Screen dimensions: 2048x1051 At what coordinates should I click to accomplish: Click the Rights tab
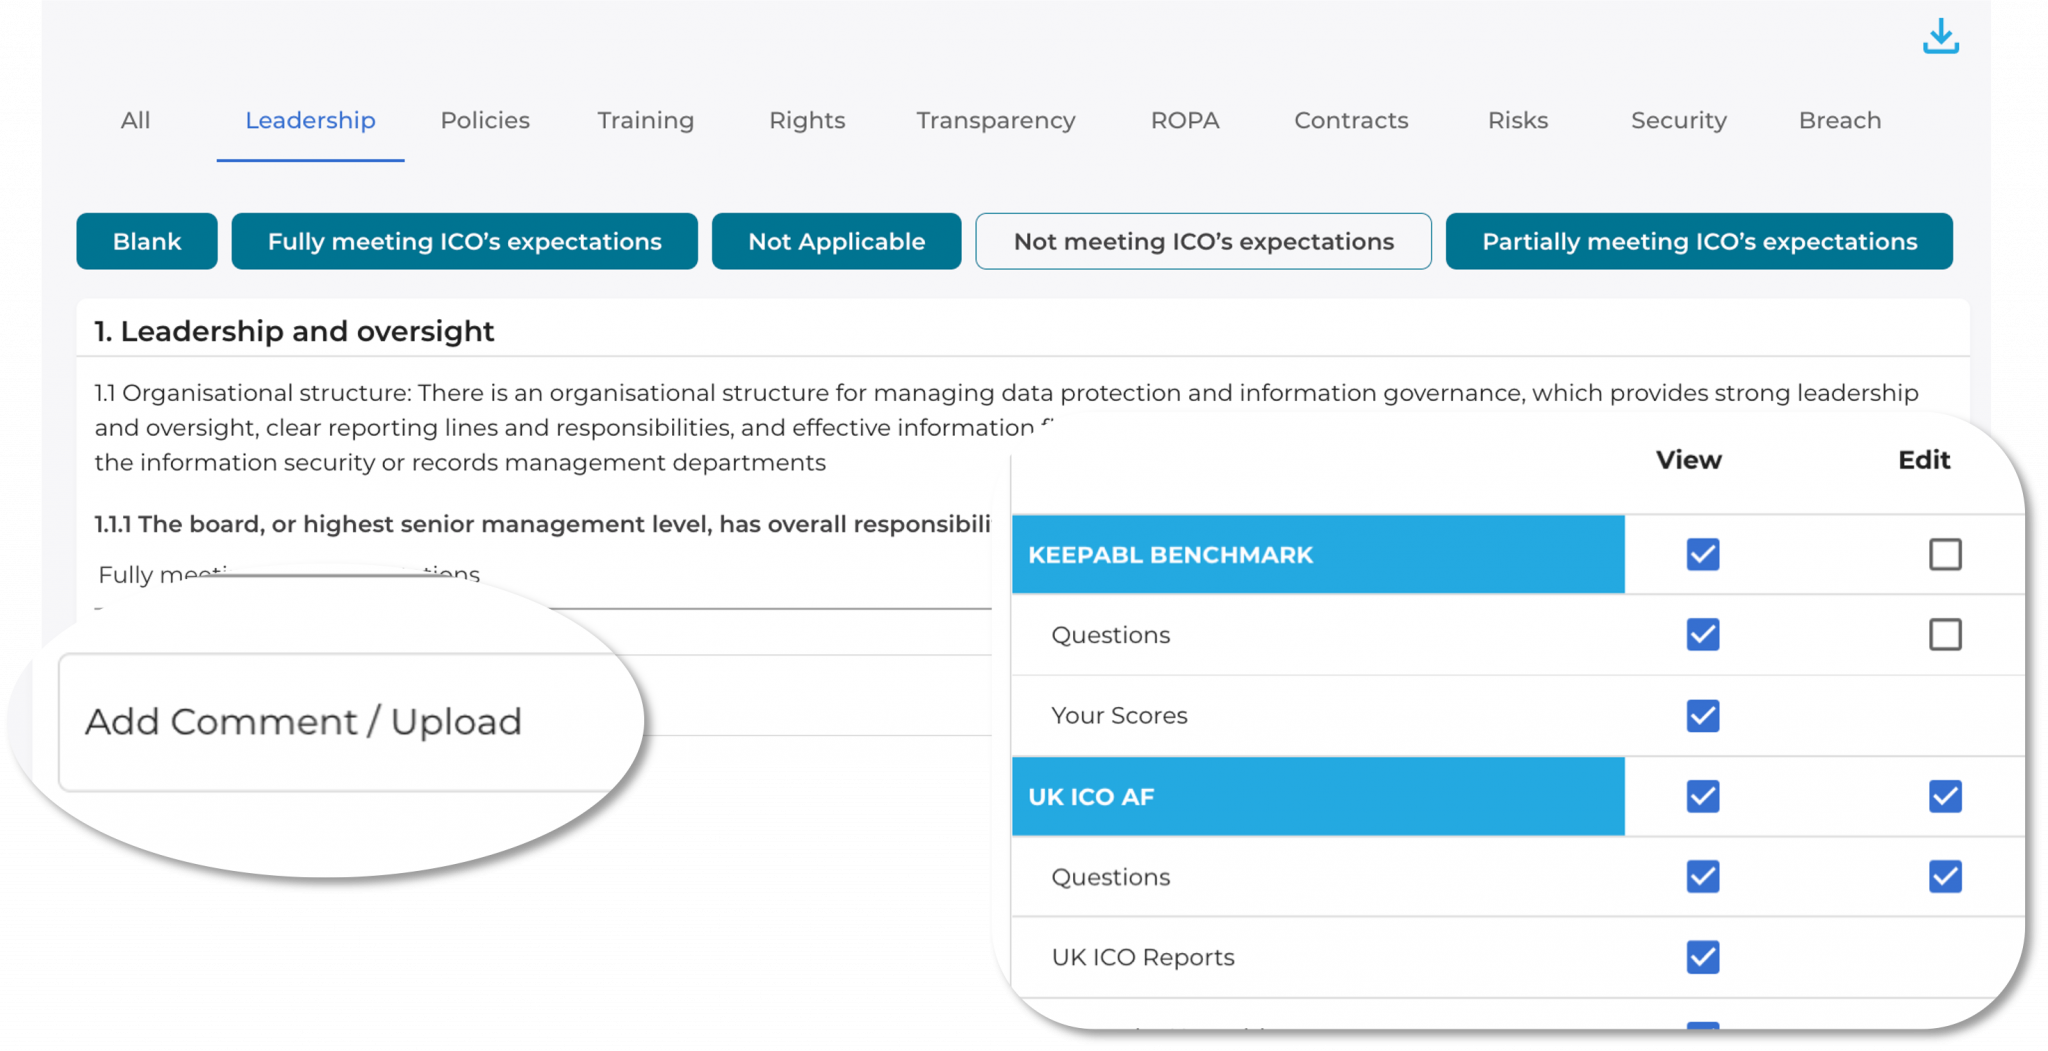click(x=807, y=120)
